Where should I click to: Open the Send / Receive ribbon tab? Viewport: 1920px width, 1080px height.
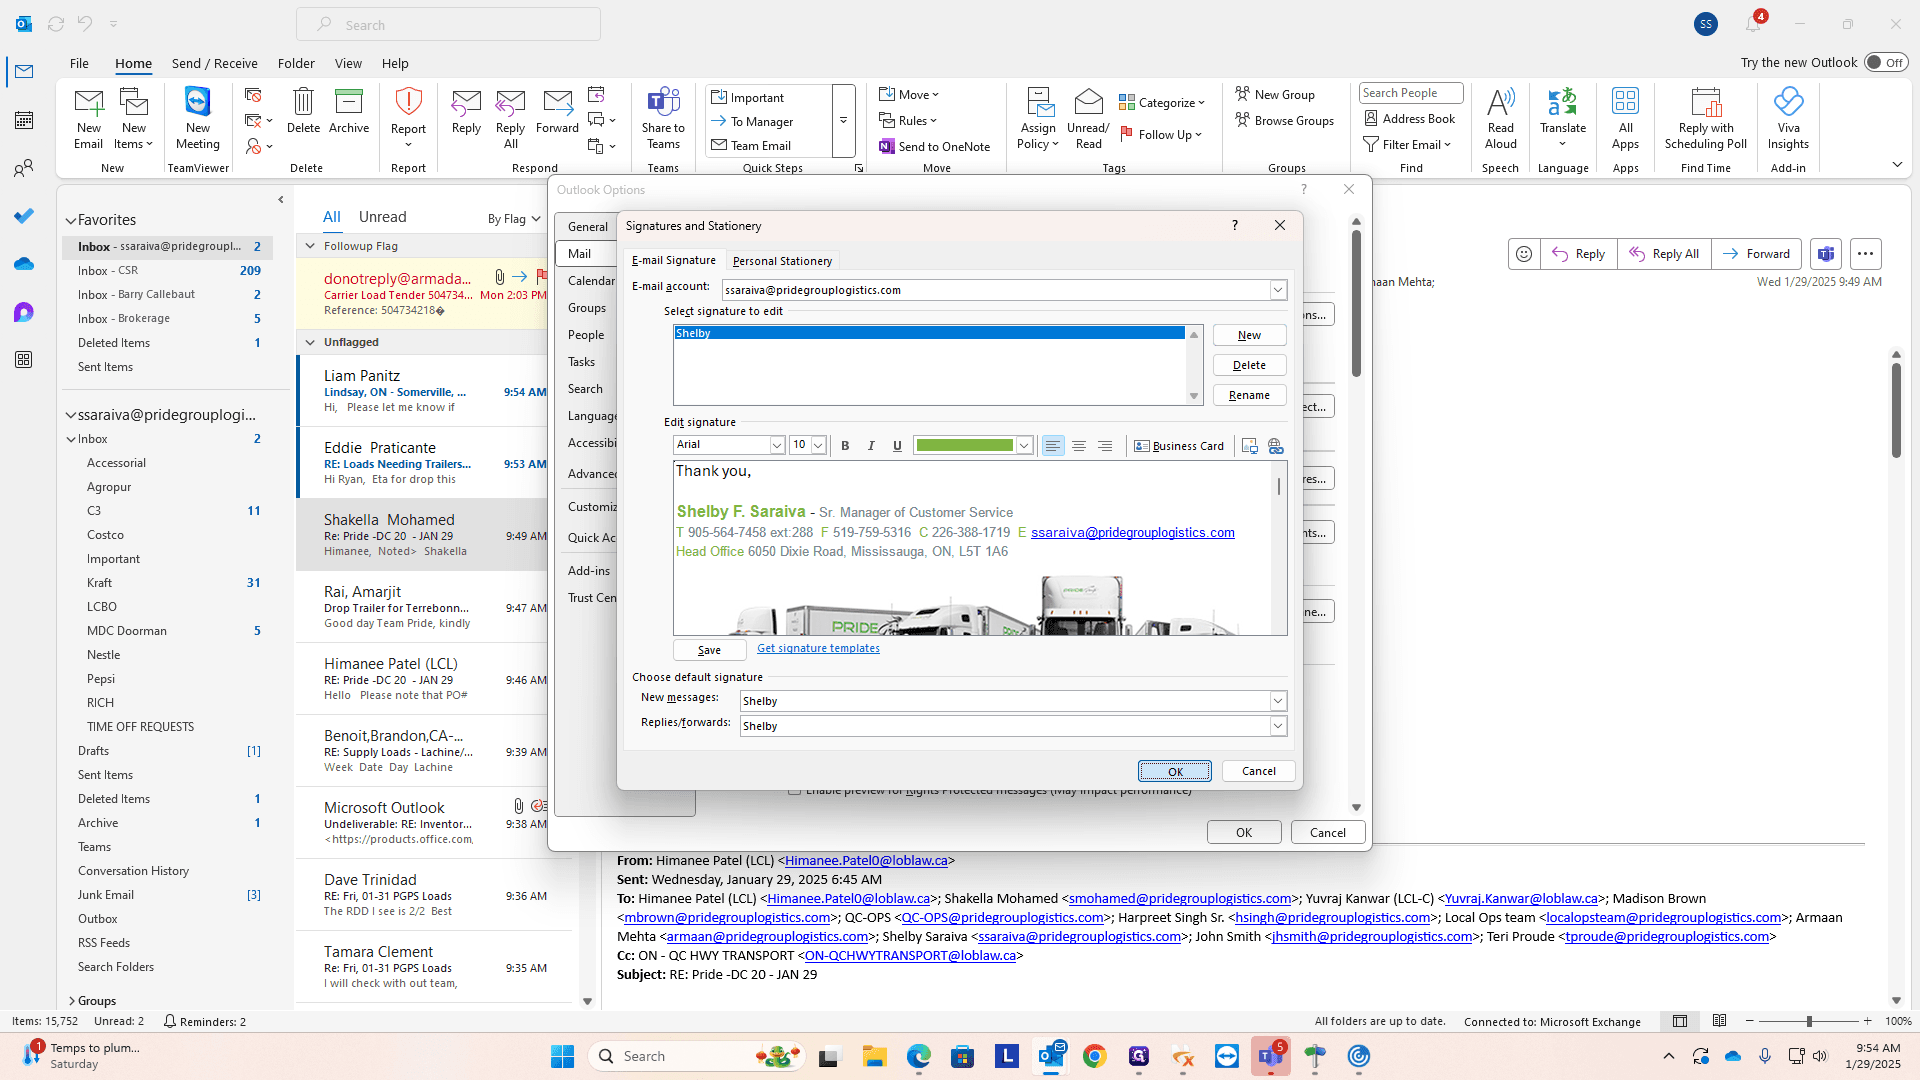coord(214,63)
